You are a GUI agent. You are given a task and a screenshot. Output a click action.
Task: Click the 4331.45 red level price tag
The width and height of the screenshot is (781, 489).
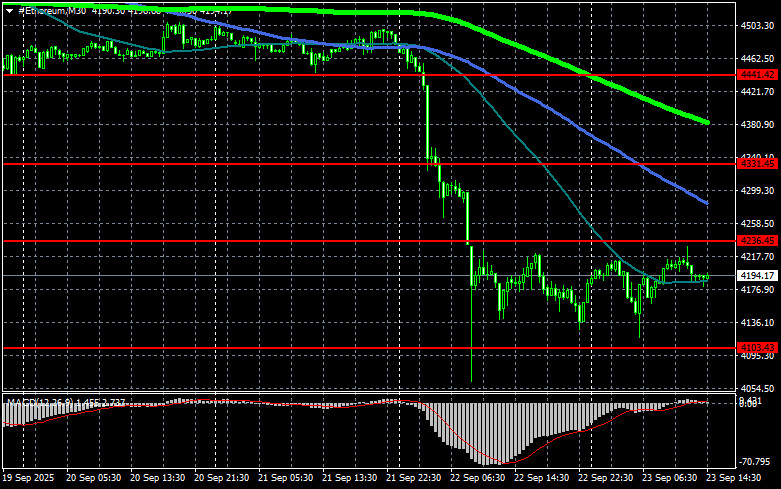point(758,163)
